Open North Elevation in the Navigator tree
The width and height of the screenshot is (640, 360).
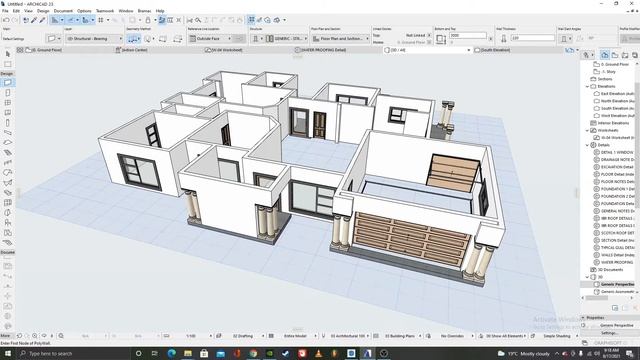click(617, 101)
